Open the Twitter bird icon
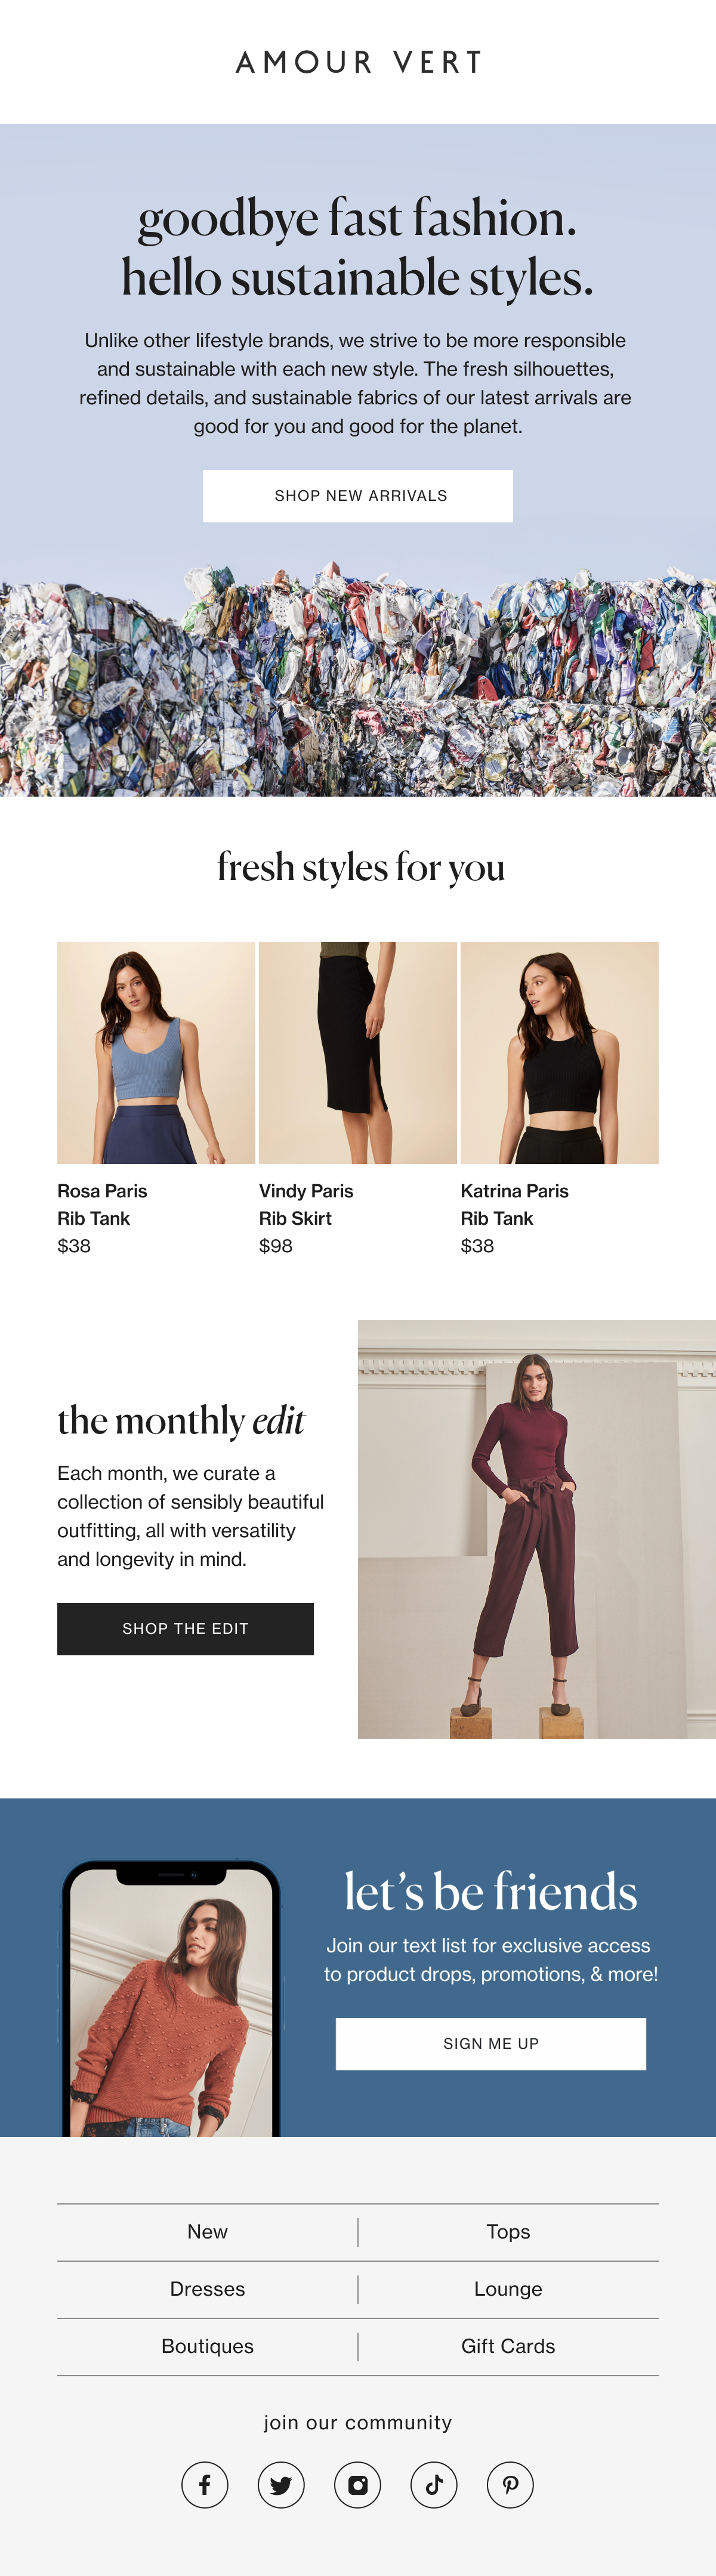 (281, 2484)
